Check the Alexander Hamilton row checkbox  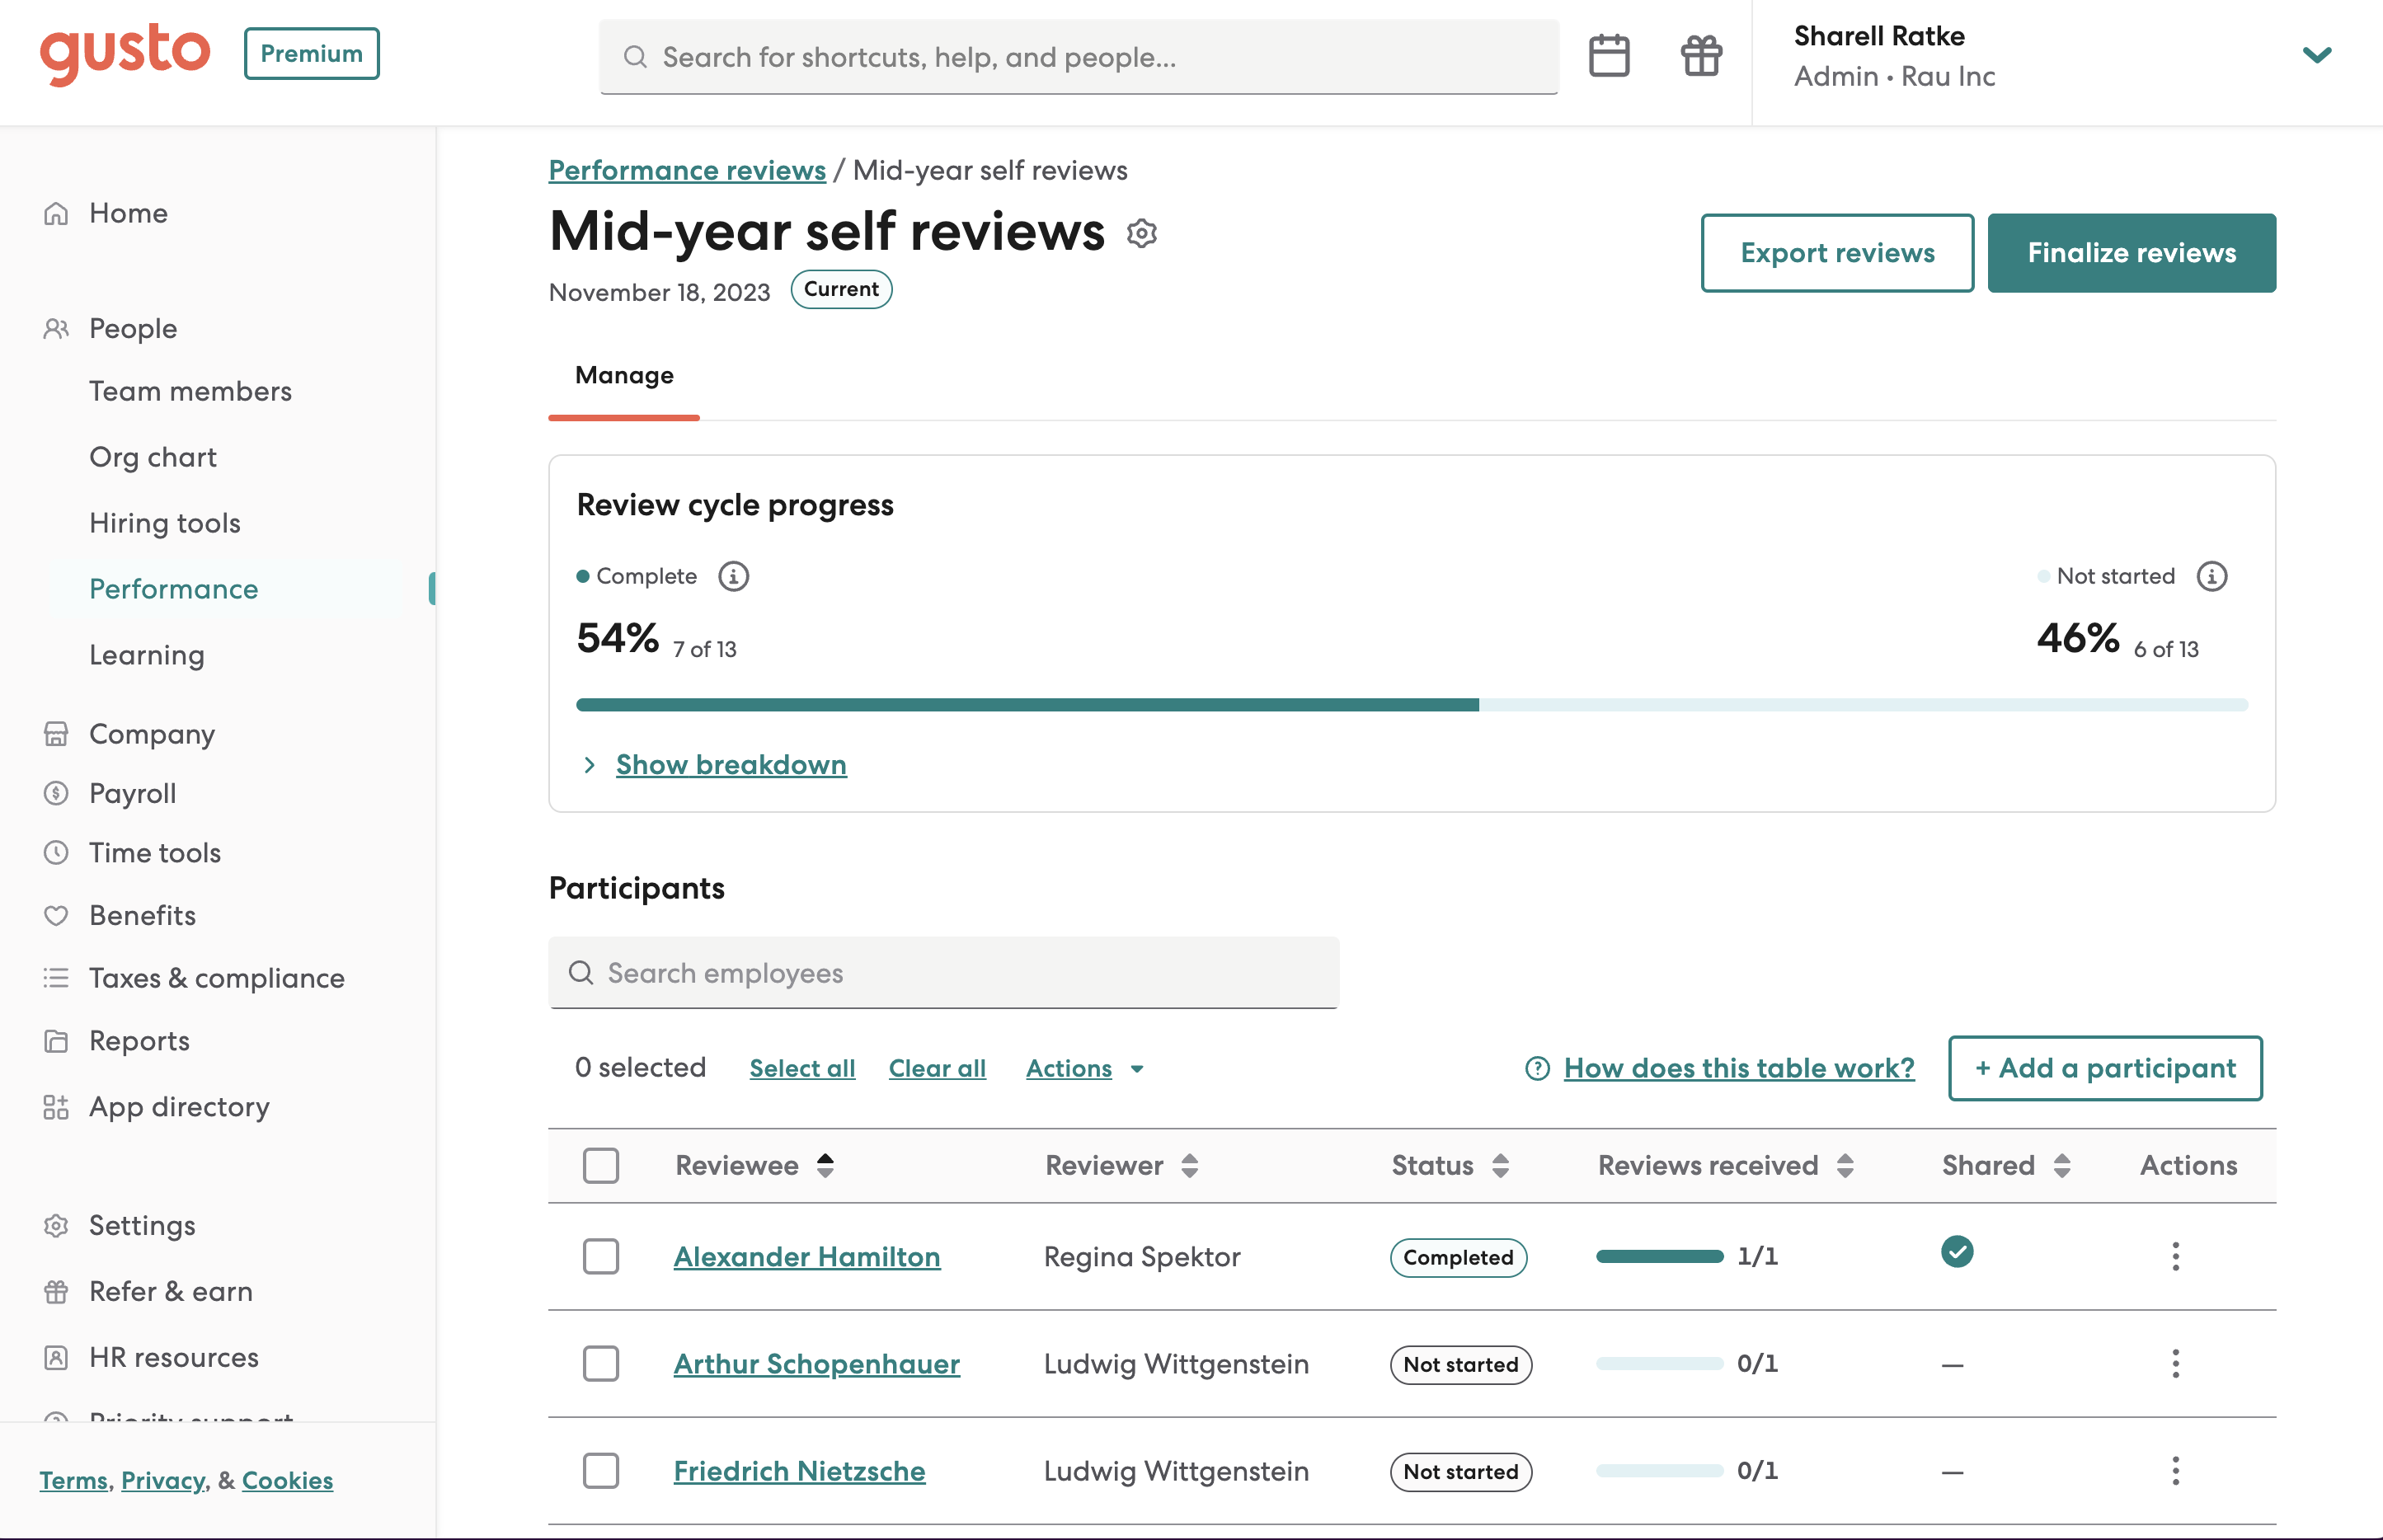[x=601, y=1257]
